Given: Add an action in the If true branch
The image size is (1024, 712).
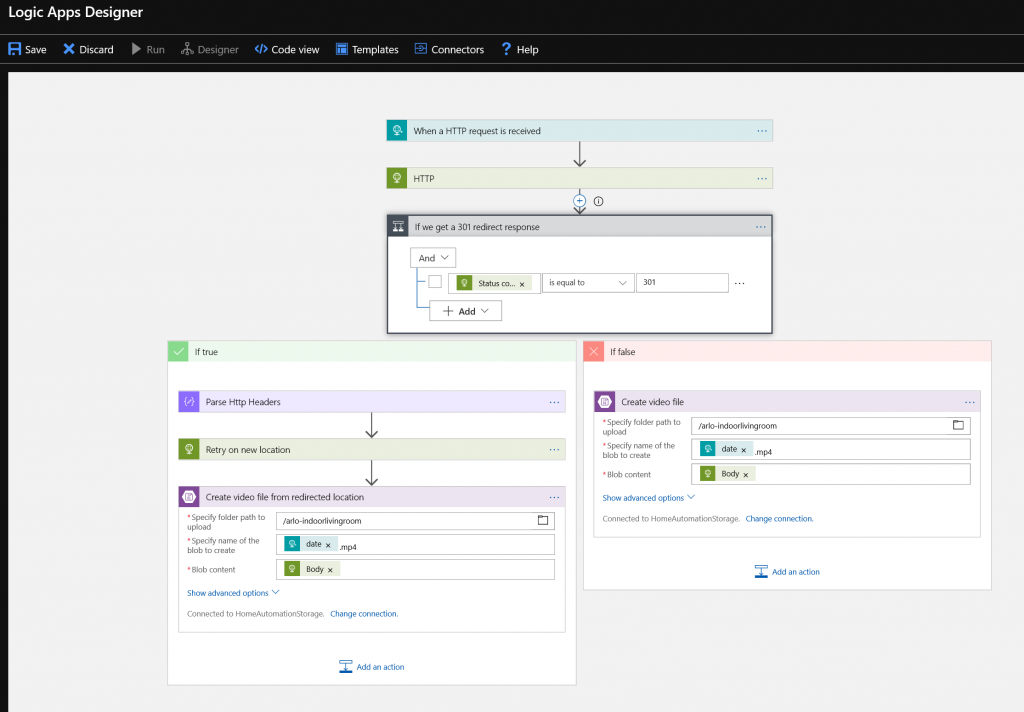Looking at the screenshot, I should (x=372, y=666).
